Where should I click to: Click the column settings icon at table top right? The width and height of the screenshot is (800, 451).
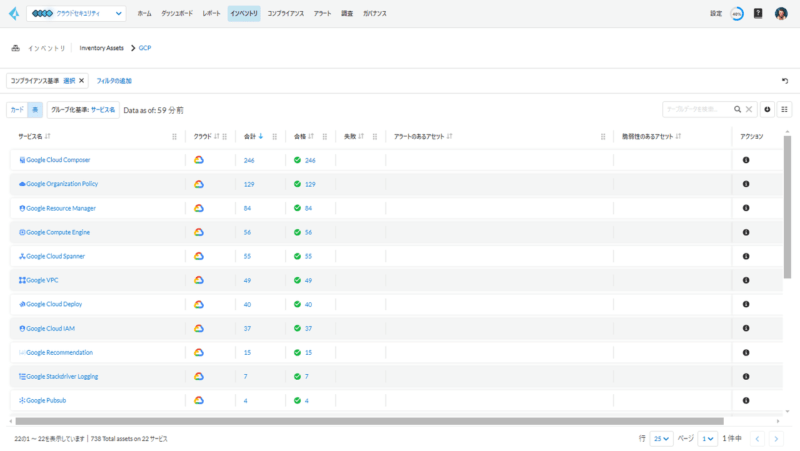pos(784,109)
